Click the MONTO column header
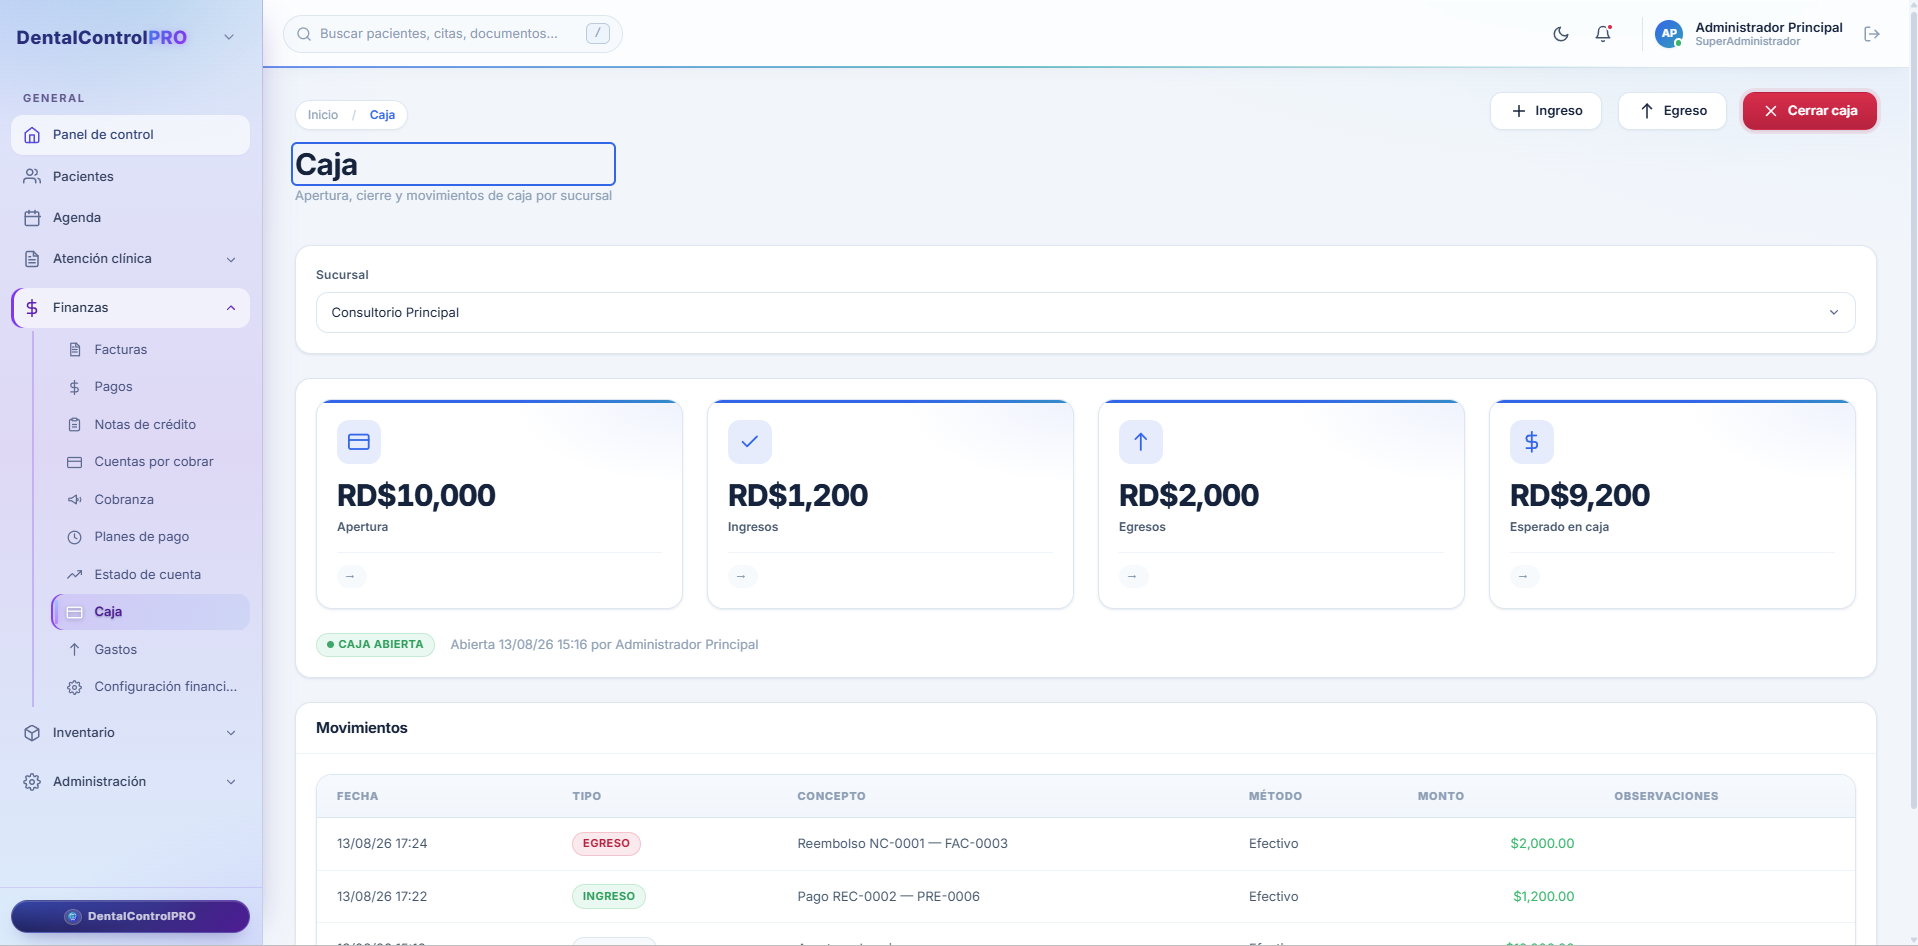 (1441, 797)
